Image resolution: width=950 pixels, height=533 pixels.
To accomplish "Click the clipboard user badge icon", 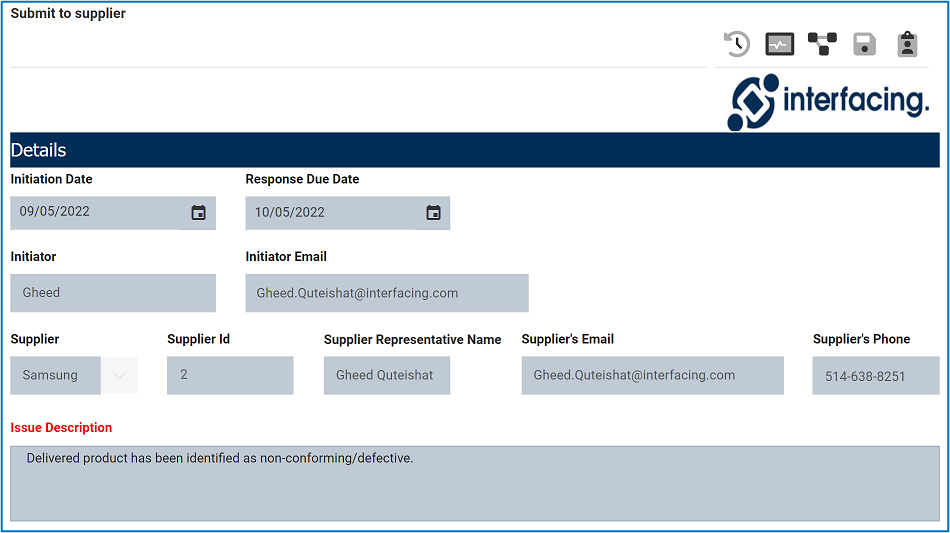I will coord(907,44).
